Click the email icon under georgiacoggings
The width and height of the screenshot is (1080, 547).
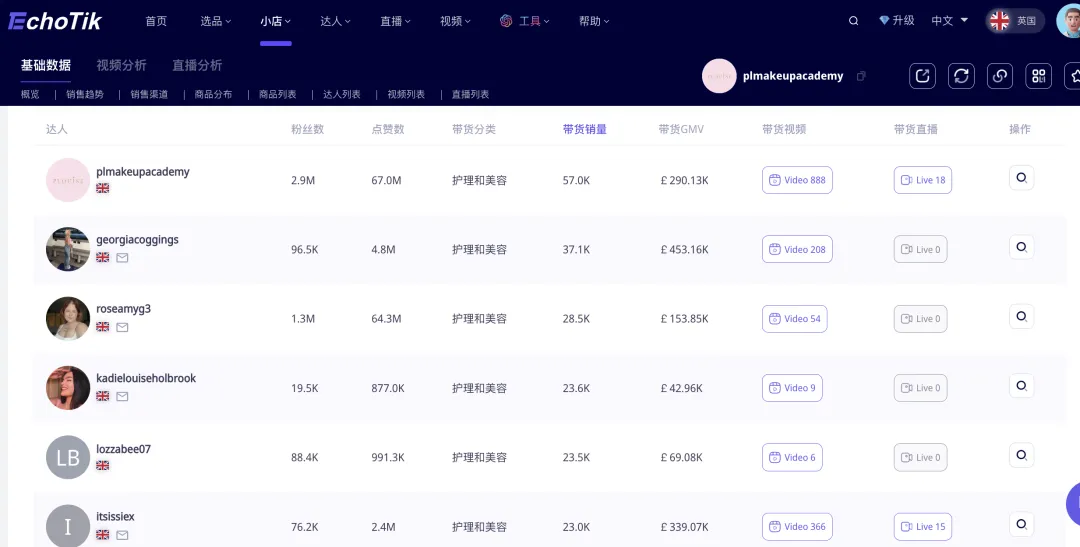122,258
